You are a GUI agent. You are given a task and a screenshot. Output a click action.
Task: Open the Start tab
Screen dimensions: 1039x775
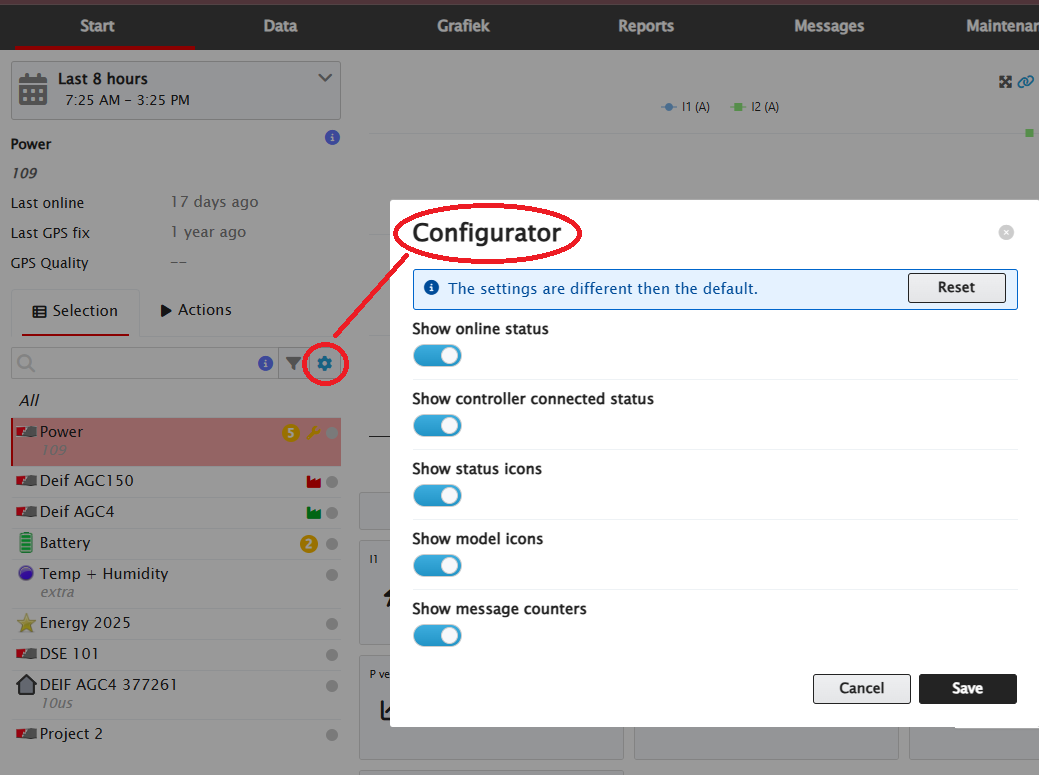tap(97, 26)
